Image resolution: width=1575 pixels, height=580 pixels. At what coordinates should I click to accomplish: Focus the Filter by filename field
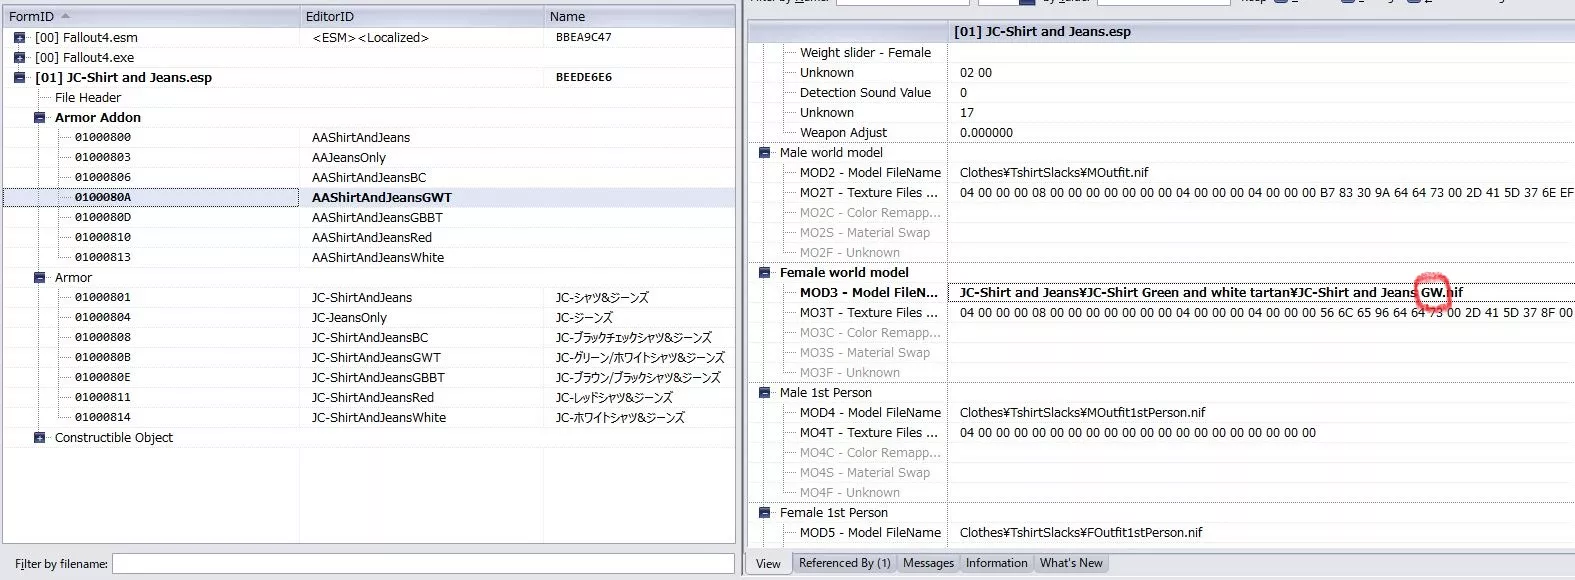[x=423, y=564]
